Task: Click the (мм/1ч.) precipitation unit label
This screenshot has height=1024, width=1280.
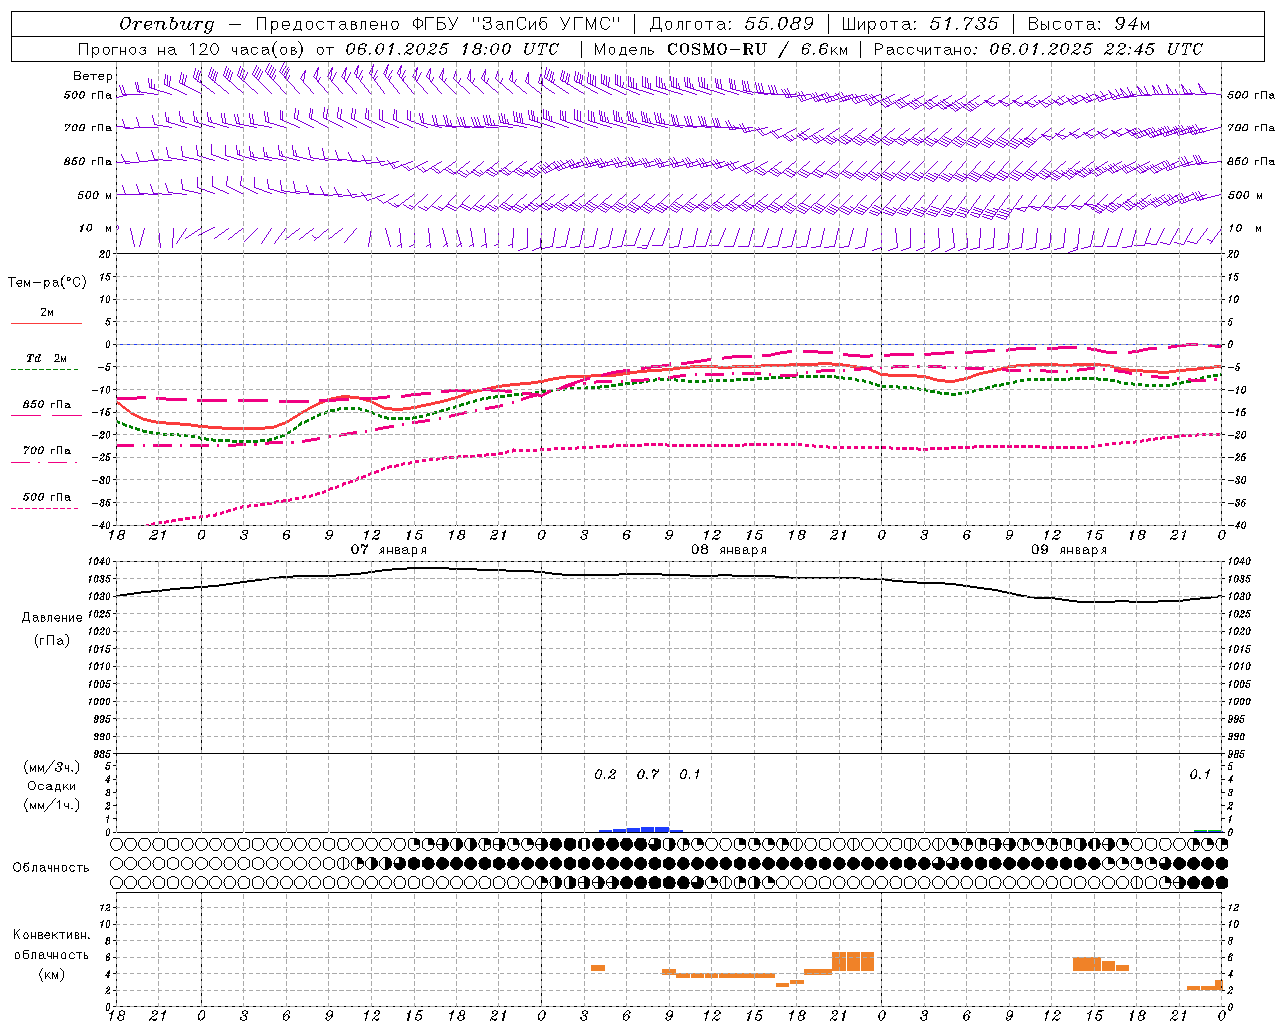Action: click(x=51, y=806)
